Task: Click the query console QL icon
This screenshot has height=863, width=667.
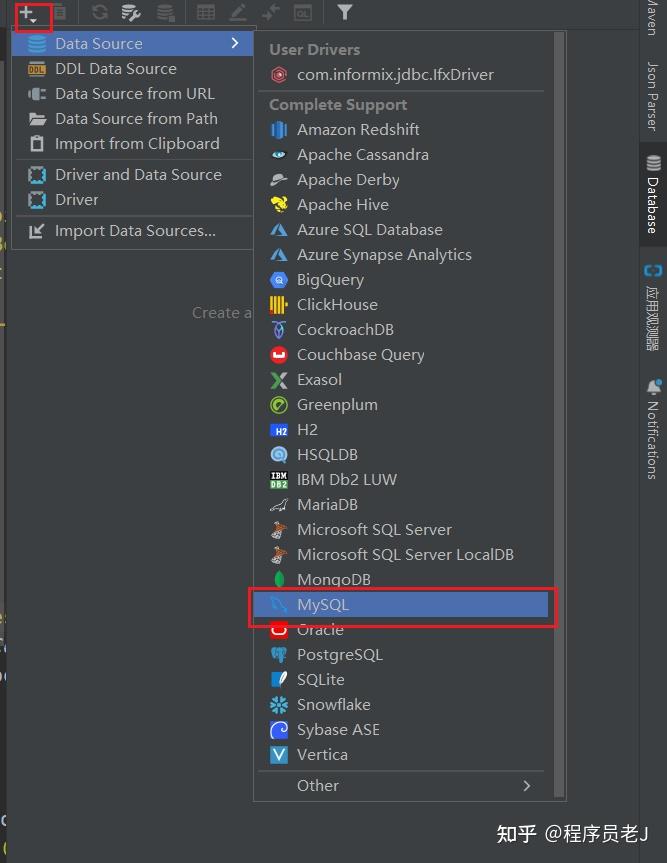Action: pyautogui.click(x=301, y=13)
